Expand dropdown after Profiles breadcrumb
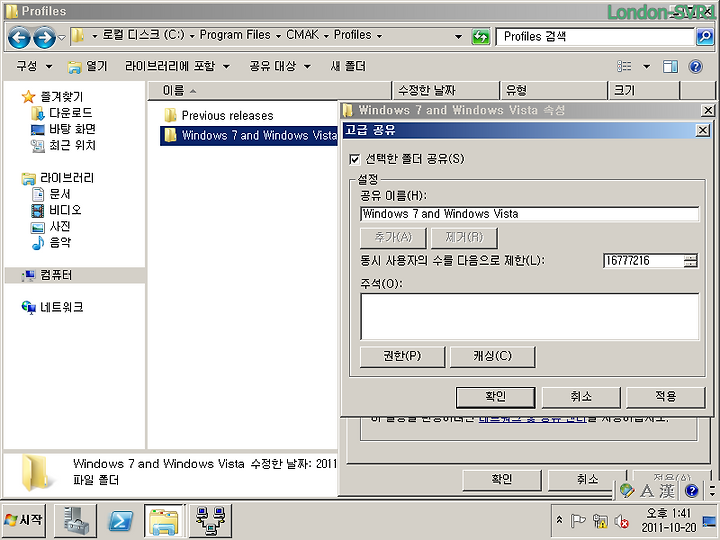720x540 pixels. [x=379, y=36]
